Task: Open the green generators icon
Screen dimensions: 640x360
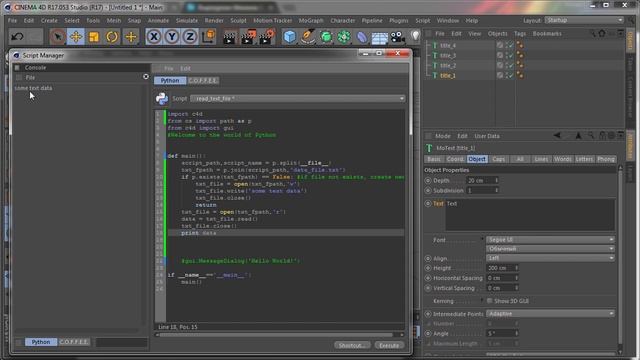Action: coord(326,37)
